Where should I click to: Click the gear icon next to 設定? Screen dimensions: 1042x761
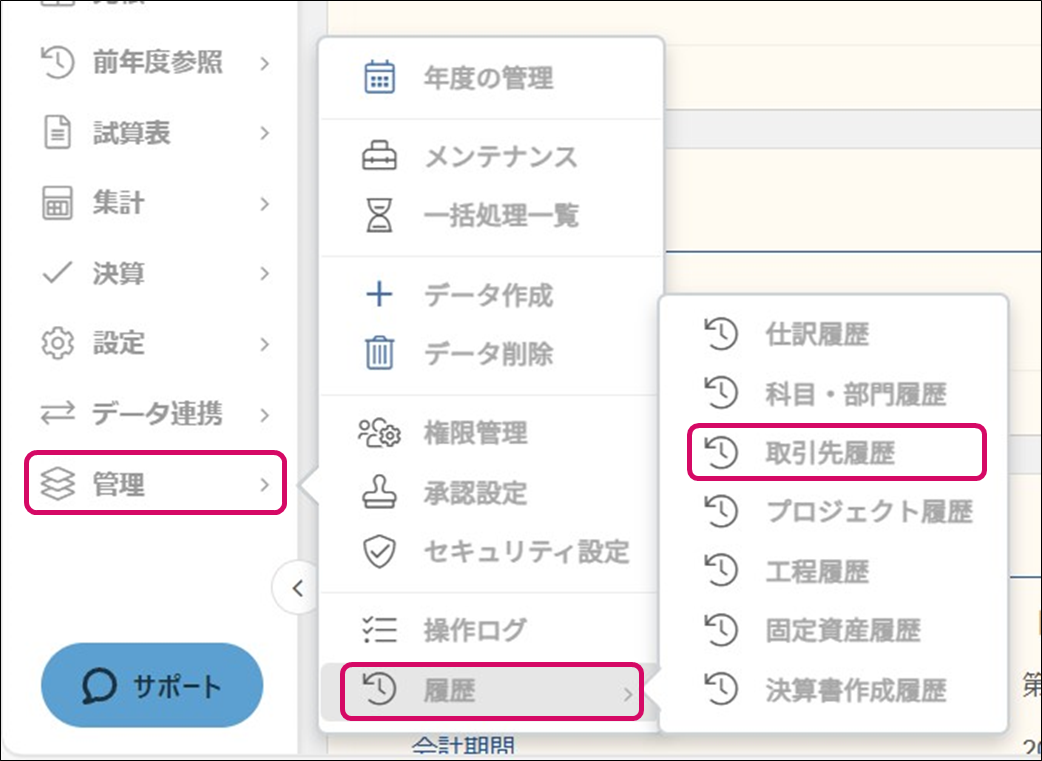pyautogui.click(x=57, y=344)
